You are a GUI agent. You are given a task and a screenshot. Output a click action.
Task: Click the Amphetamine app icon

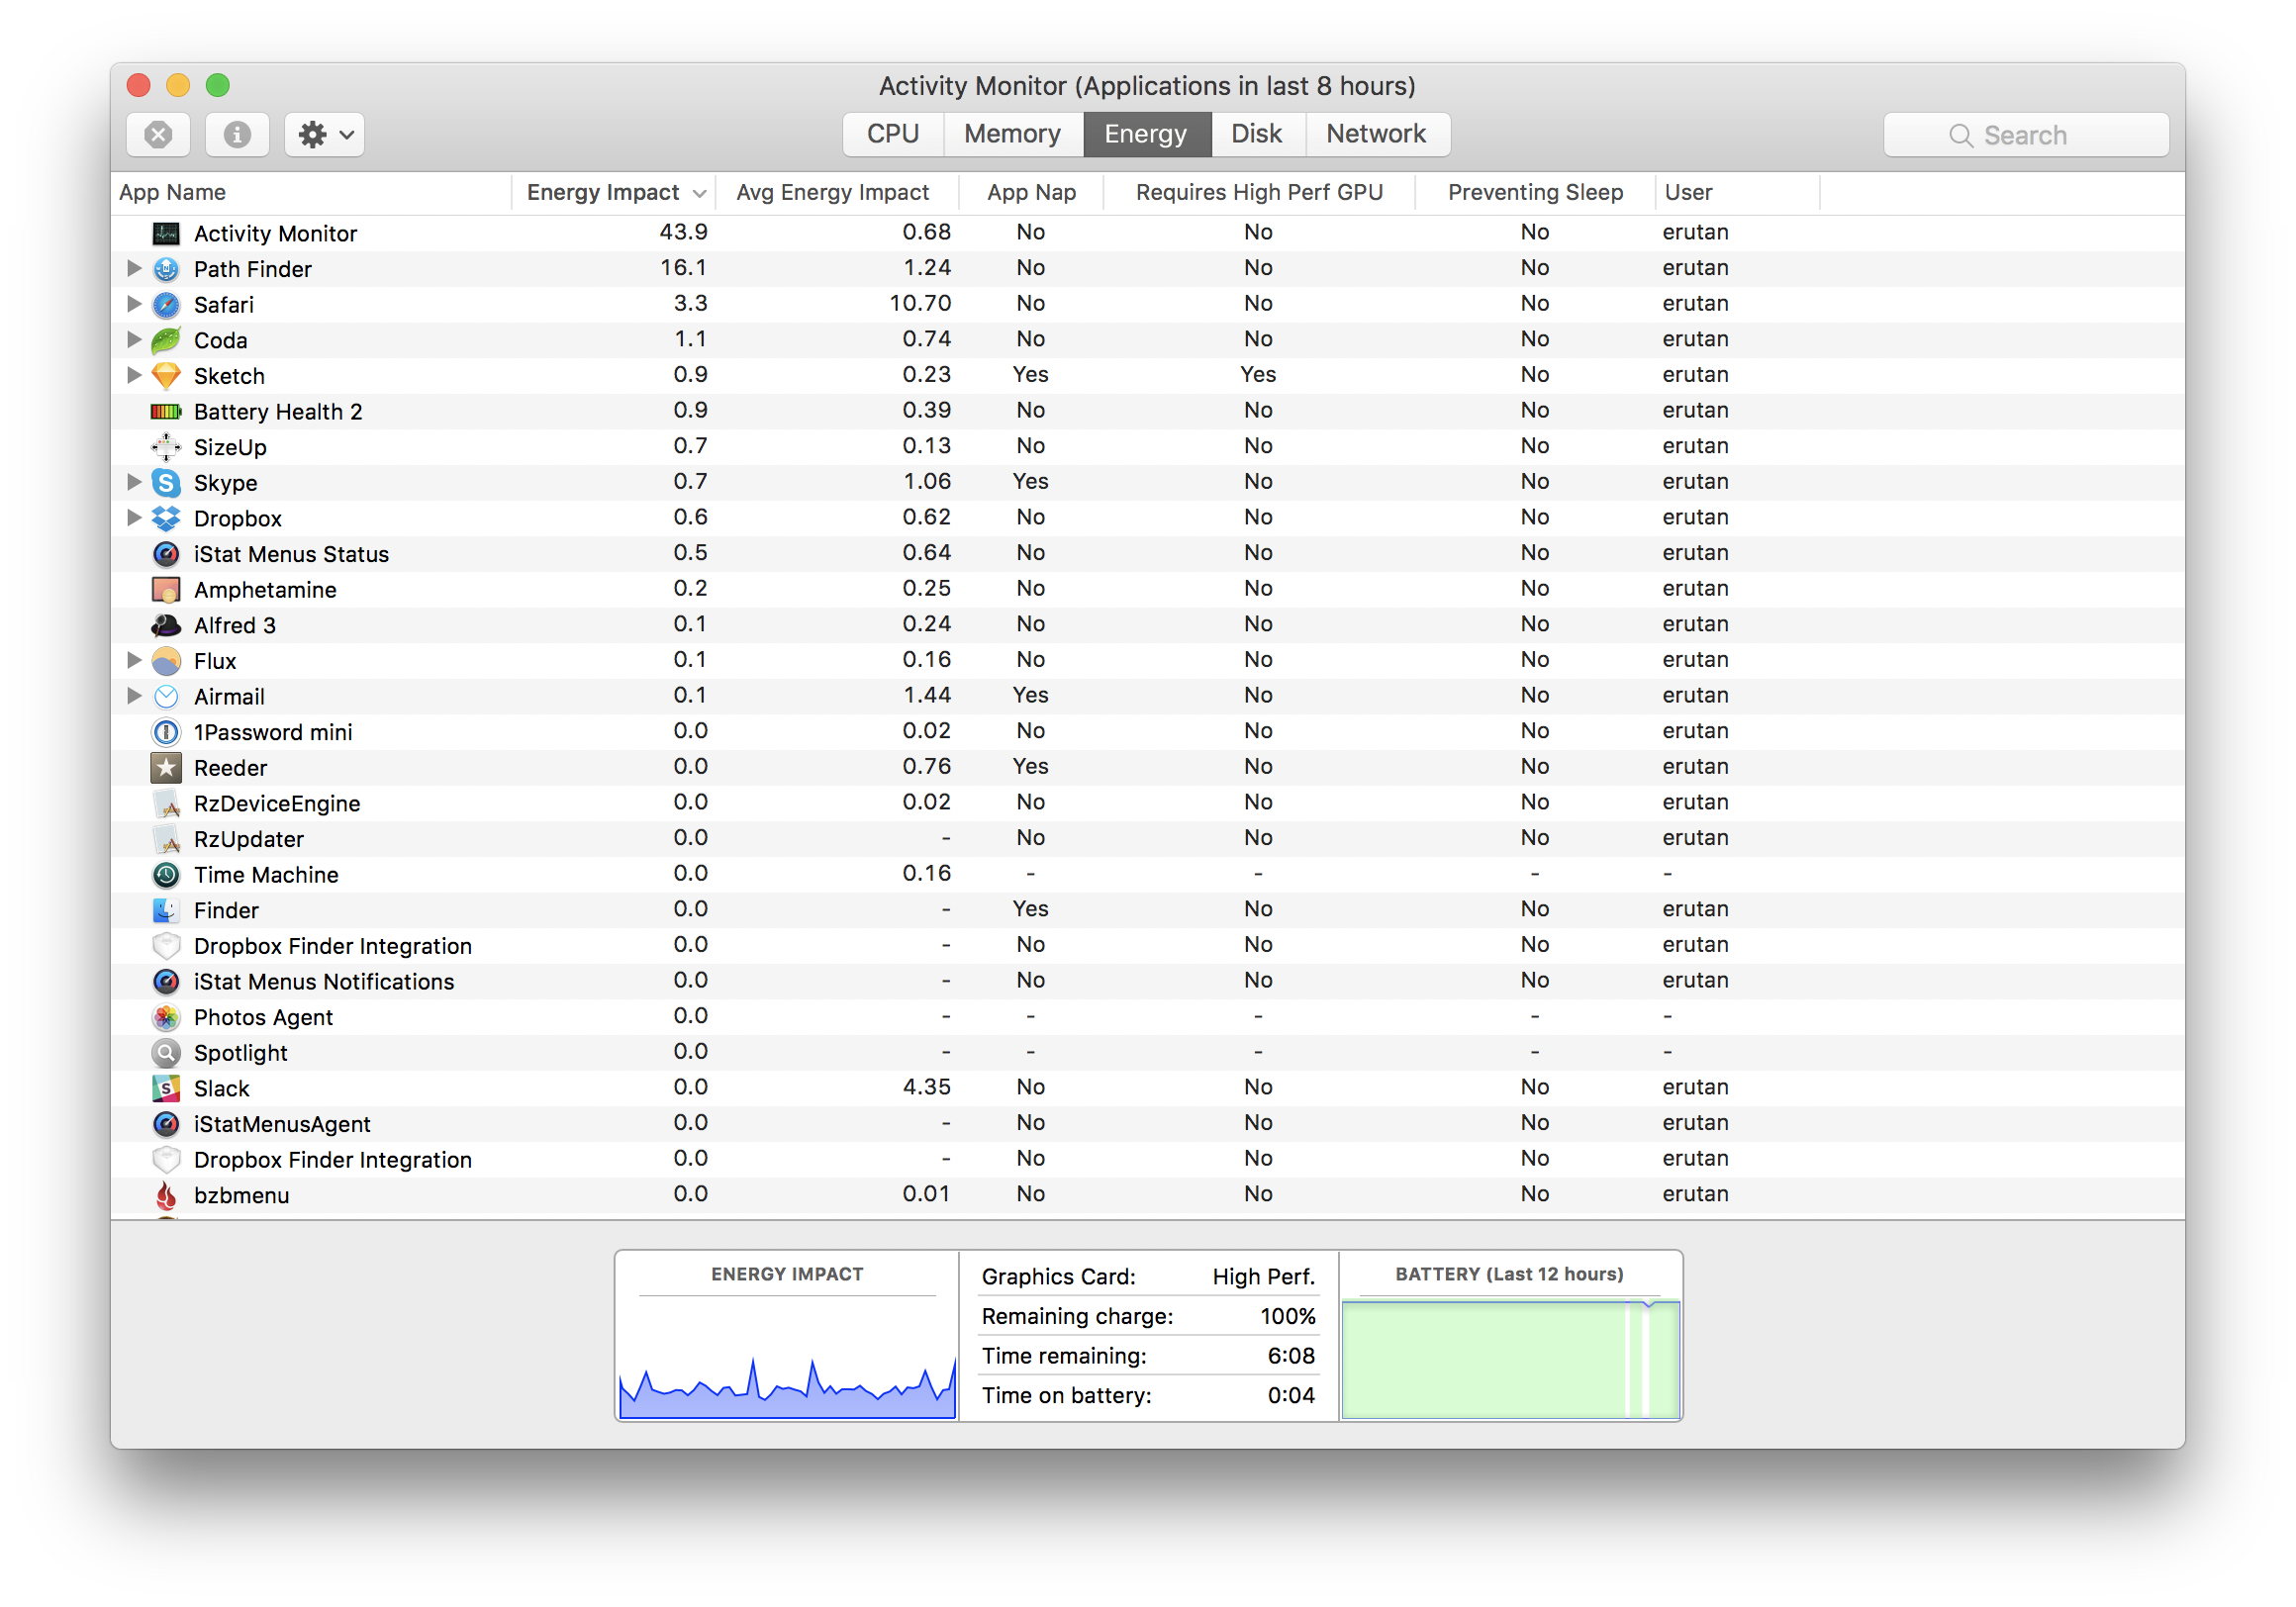pyautogui.click(x=166, y=590)
